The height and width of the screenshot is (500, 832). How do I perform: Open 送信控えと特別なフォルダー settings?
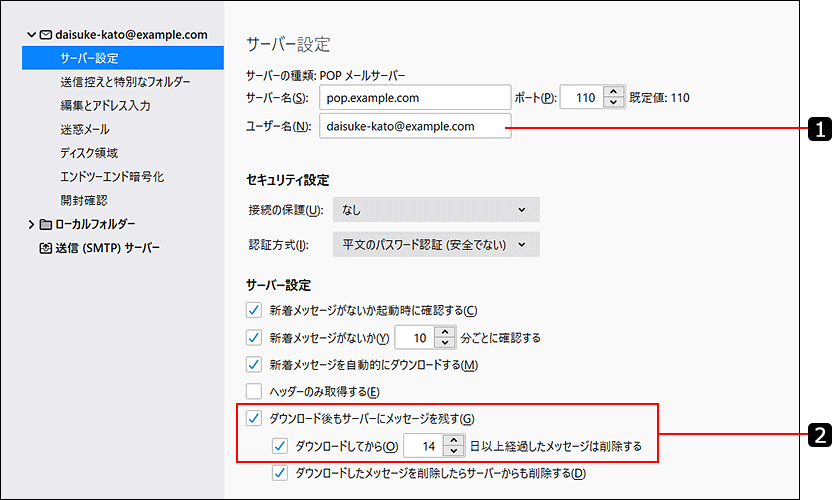pyautogui.click(x=125, y=82)
